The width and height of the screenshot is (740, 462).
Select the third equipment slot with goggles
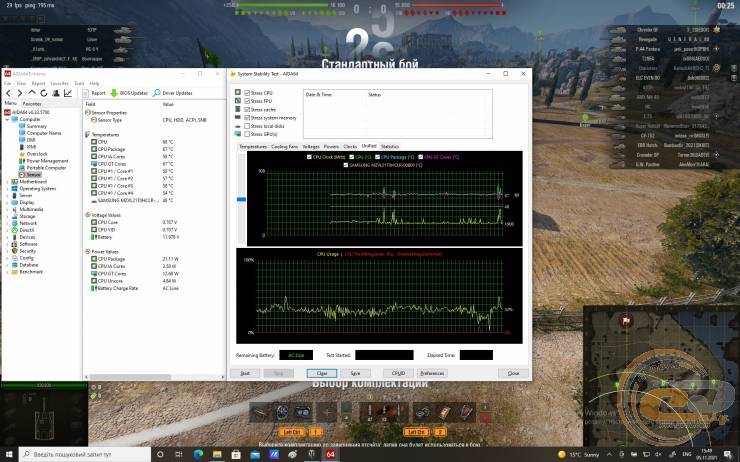302,412
